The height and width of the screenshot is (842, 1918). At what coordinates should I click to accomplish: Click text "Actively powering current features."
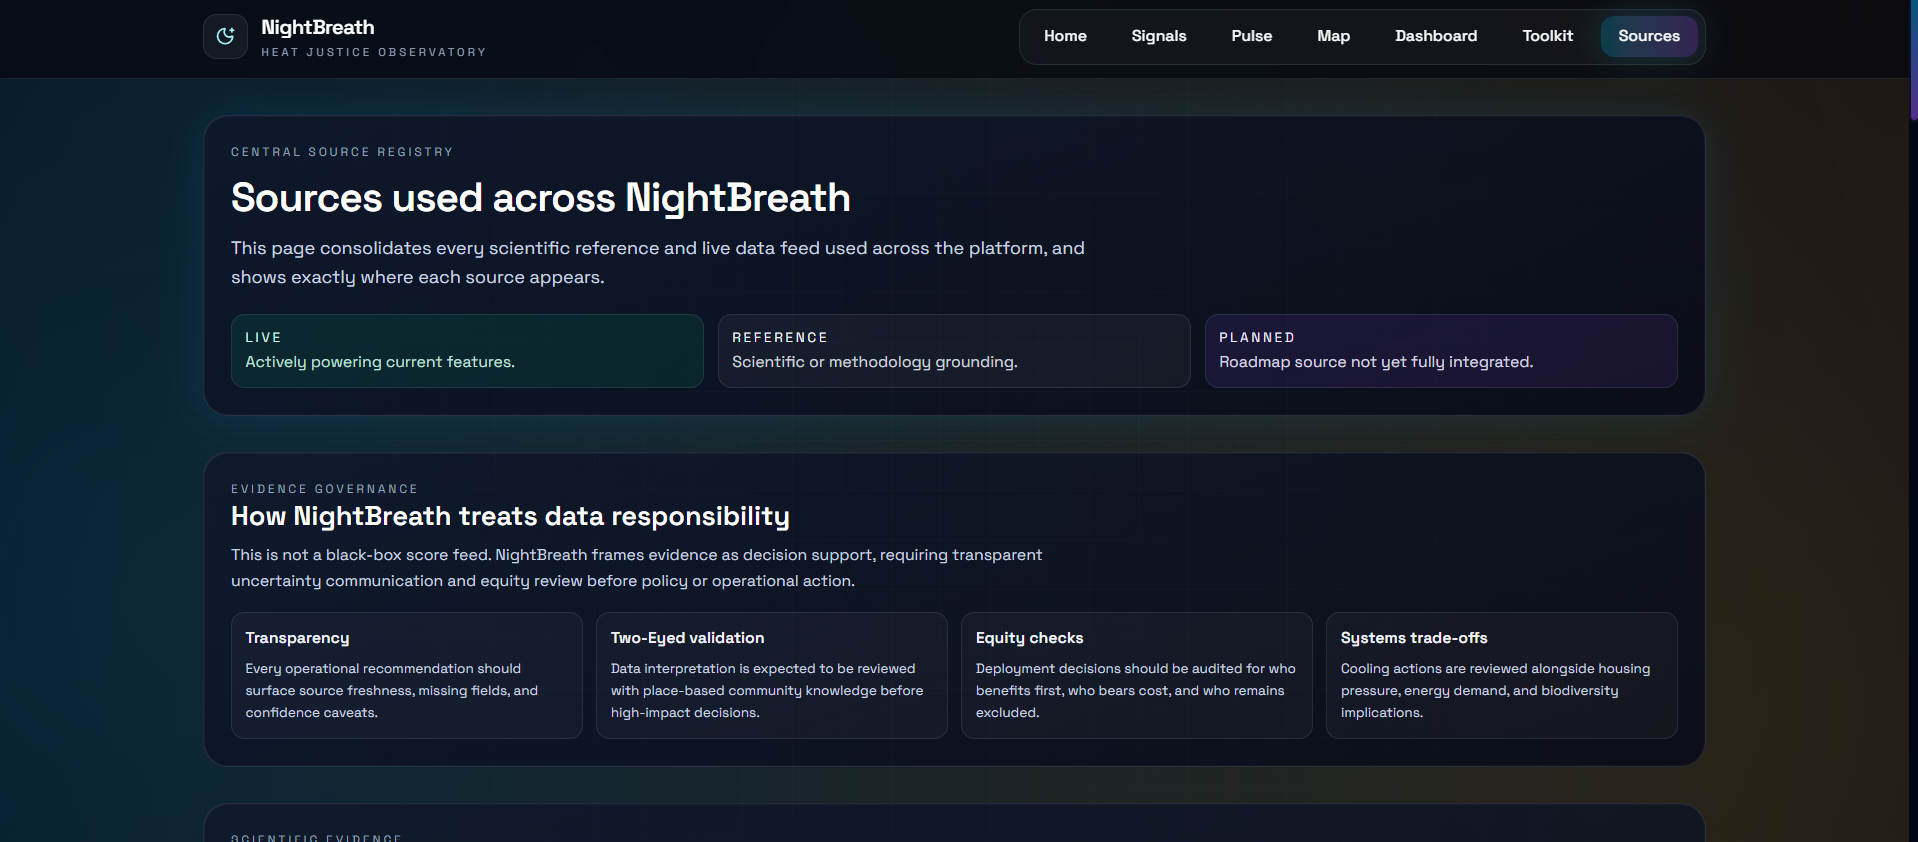(380, 362)
